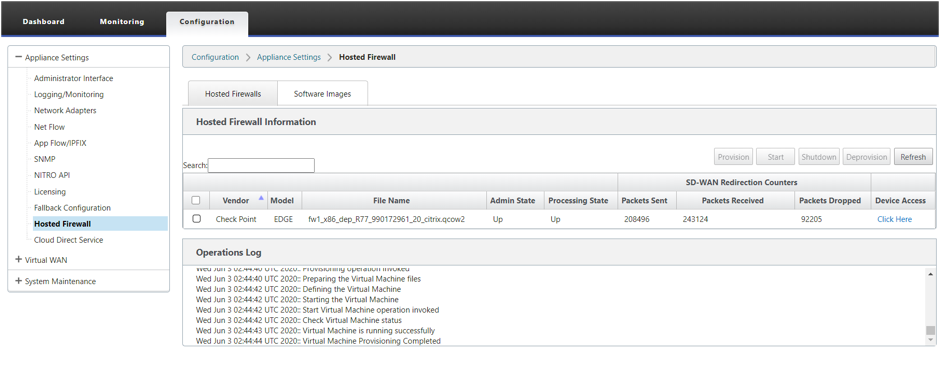The width and height of the screenshot is (939, 389).
Task: Click the Shutdown button
Action: (819, 157)
